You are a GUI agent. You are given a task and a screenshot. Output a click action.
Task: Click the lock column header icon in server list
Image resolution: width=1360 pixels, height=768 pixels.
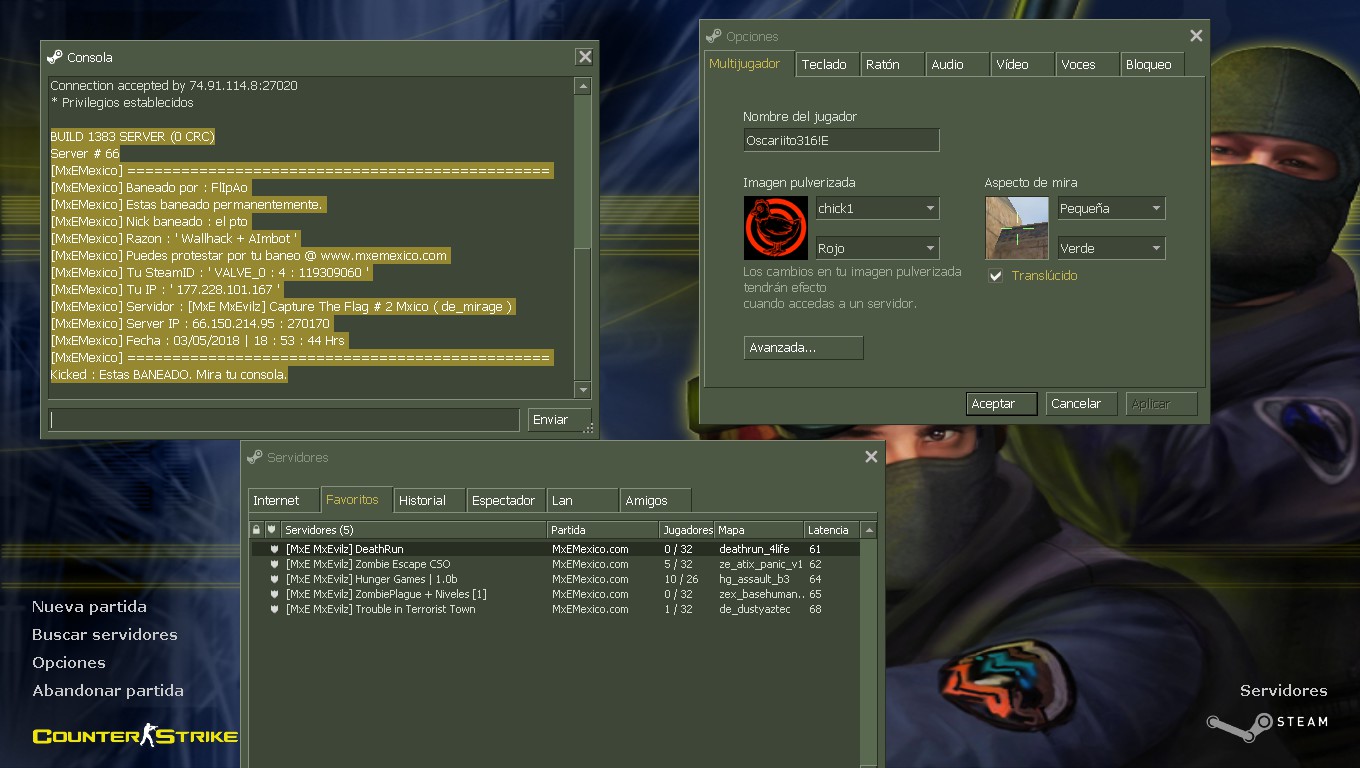point(256,530)
